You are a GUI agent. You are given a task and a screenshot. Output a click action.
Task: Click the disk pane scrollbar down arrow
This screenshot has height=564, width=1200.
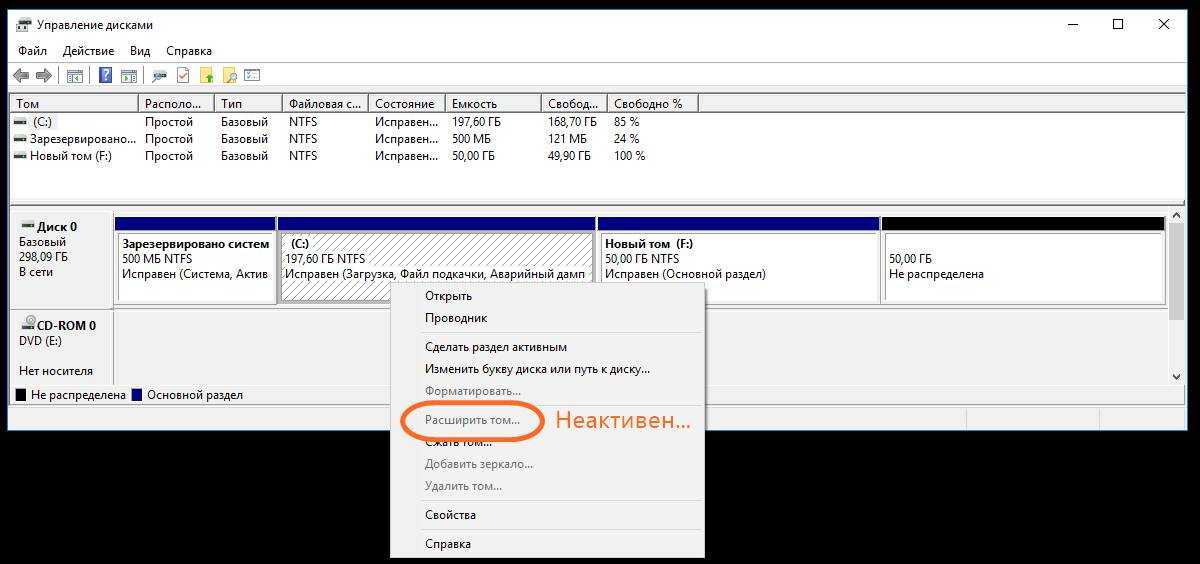pyautogui.click(x=1177, y=376)
